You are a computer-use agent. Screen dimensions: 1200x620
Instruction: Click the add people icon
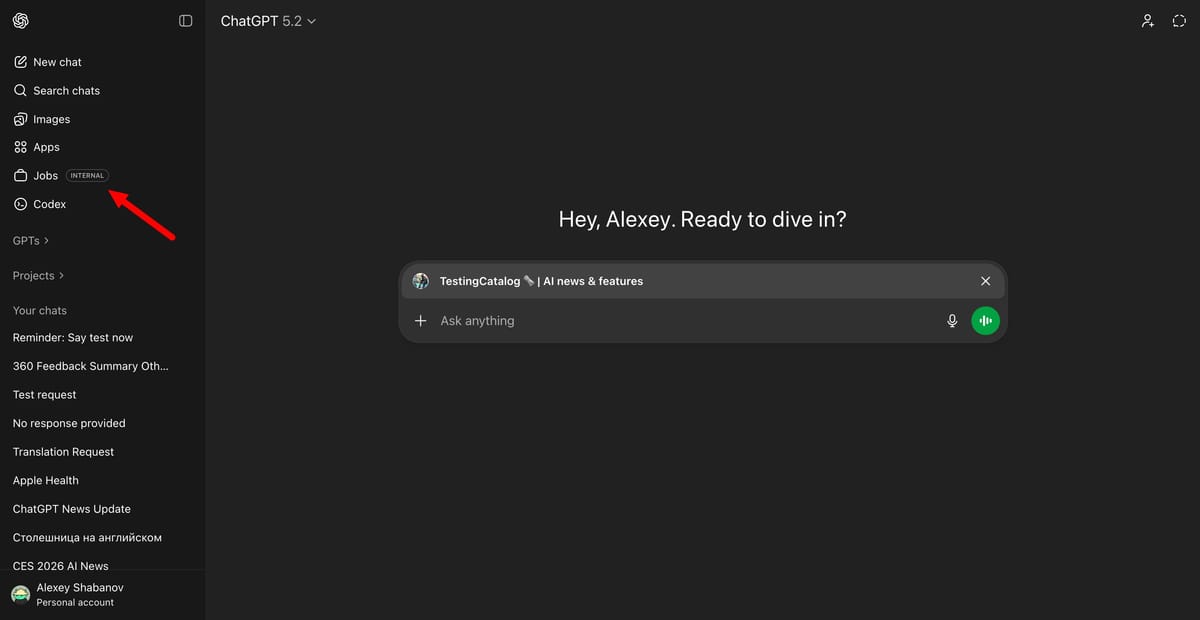1147,20
